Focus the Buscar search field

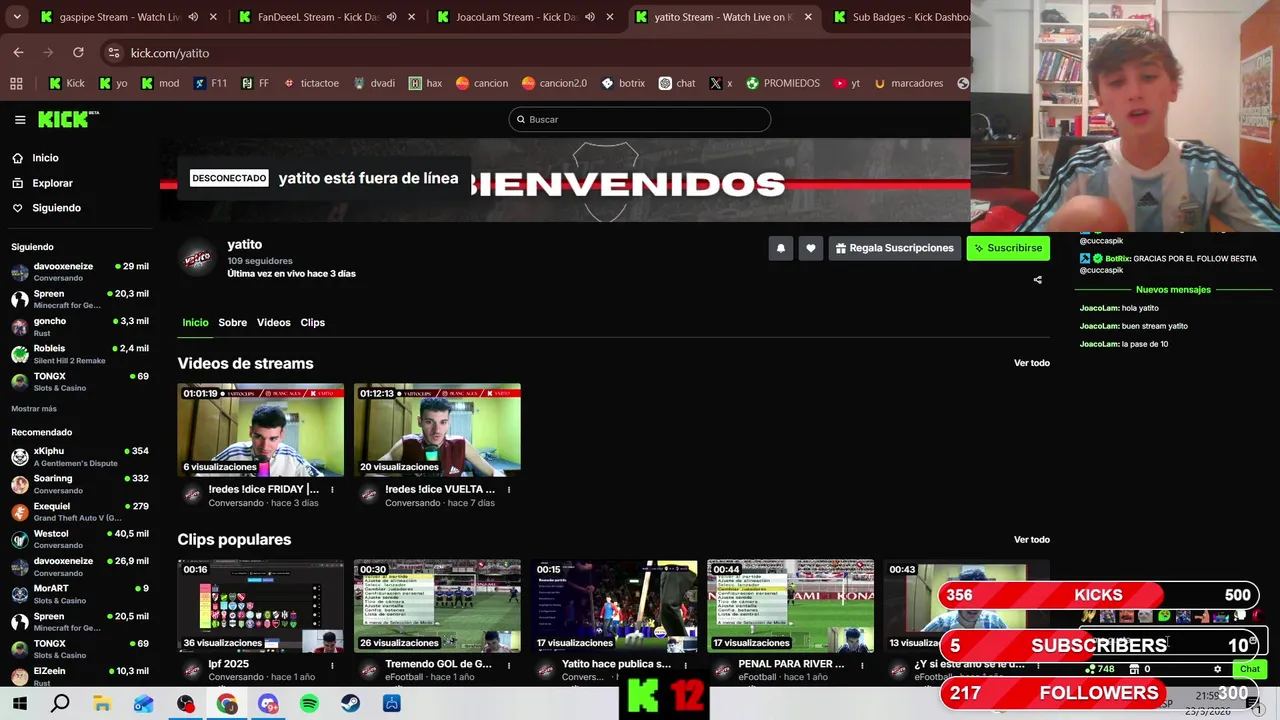pyautogui.click(x=640, y=119)
